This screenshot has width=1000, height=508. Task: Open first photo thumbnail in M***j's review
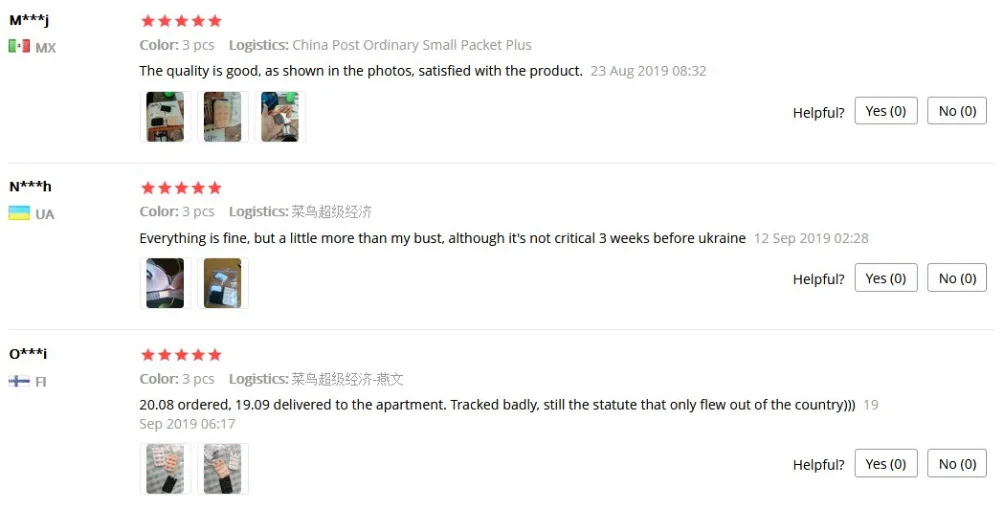pos(165,117)
